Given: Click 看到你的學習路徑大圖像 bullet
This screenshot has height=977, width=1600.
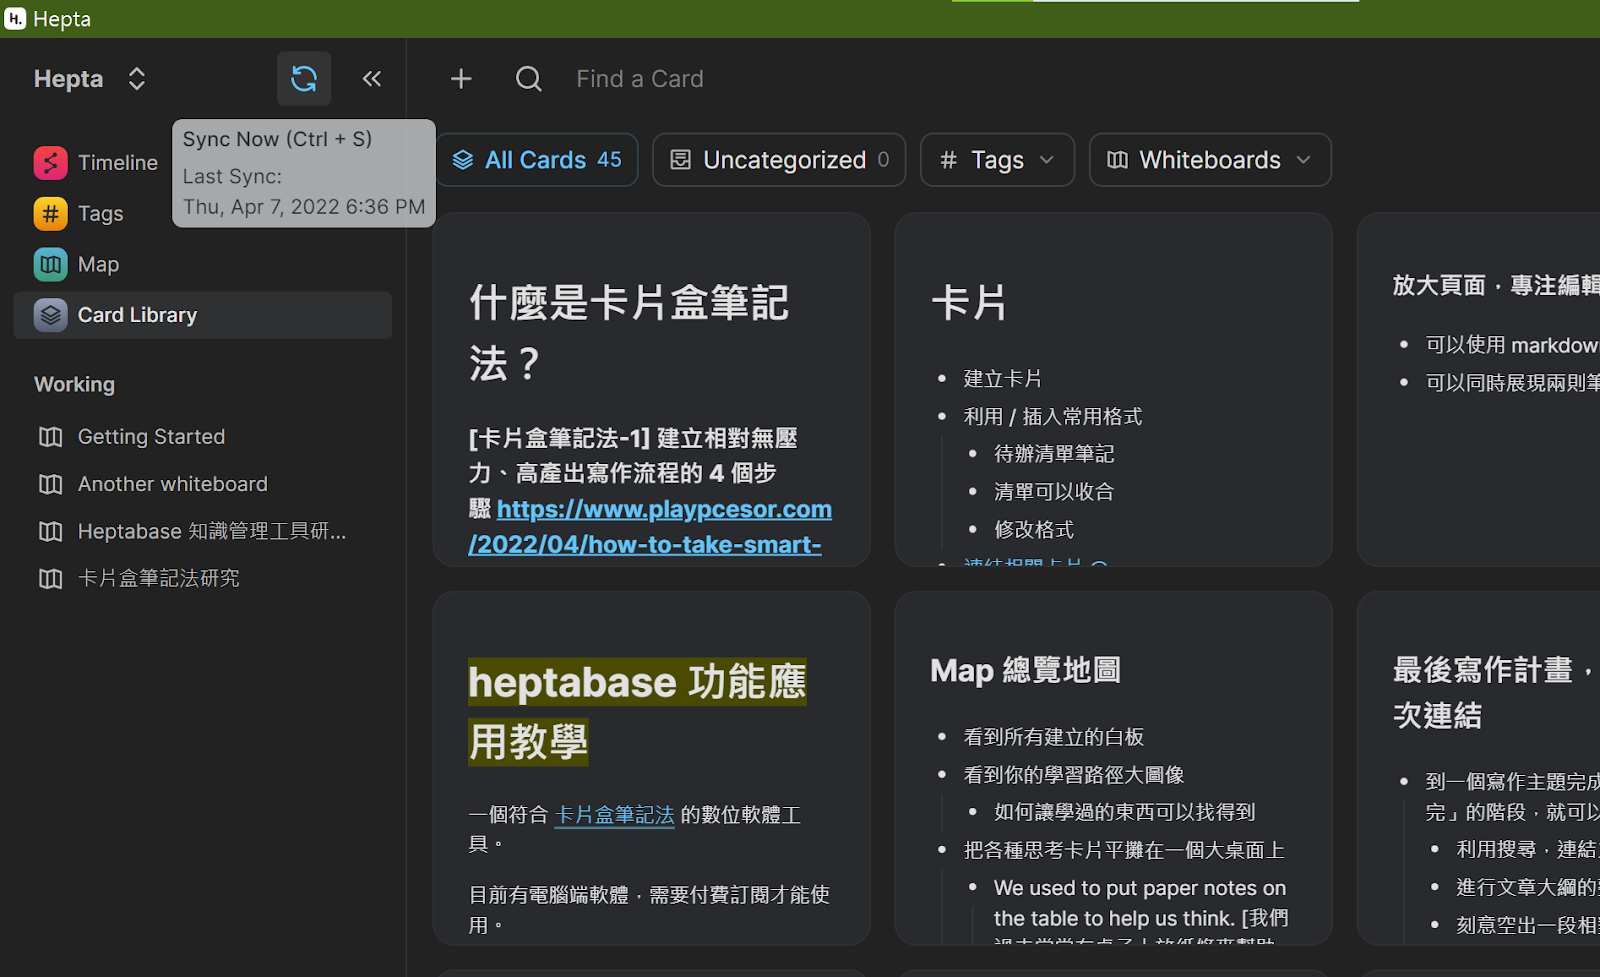Looking at the screenshot, I should pos(1073,775).
